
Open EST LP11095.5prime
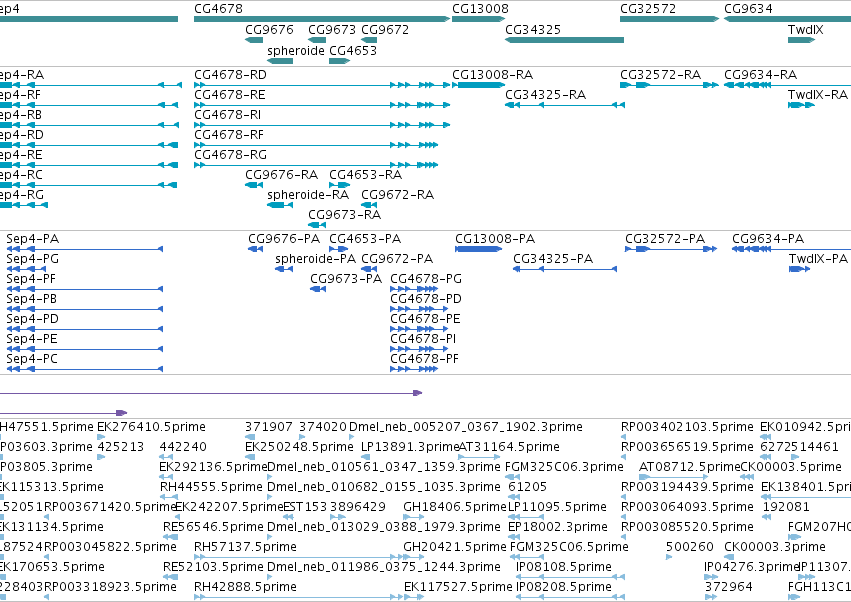pos(557,507)
